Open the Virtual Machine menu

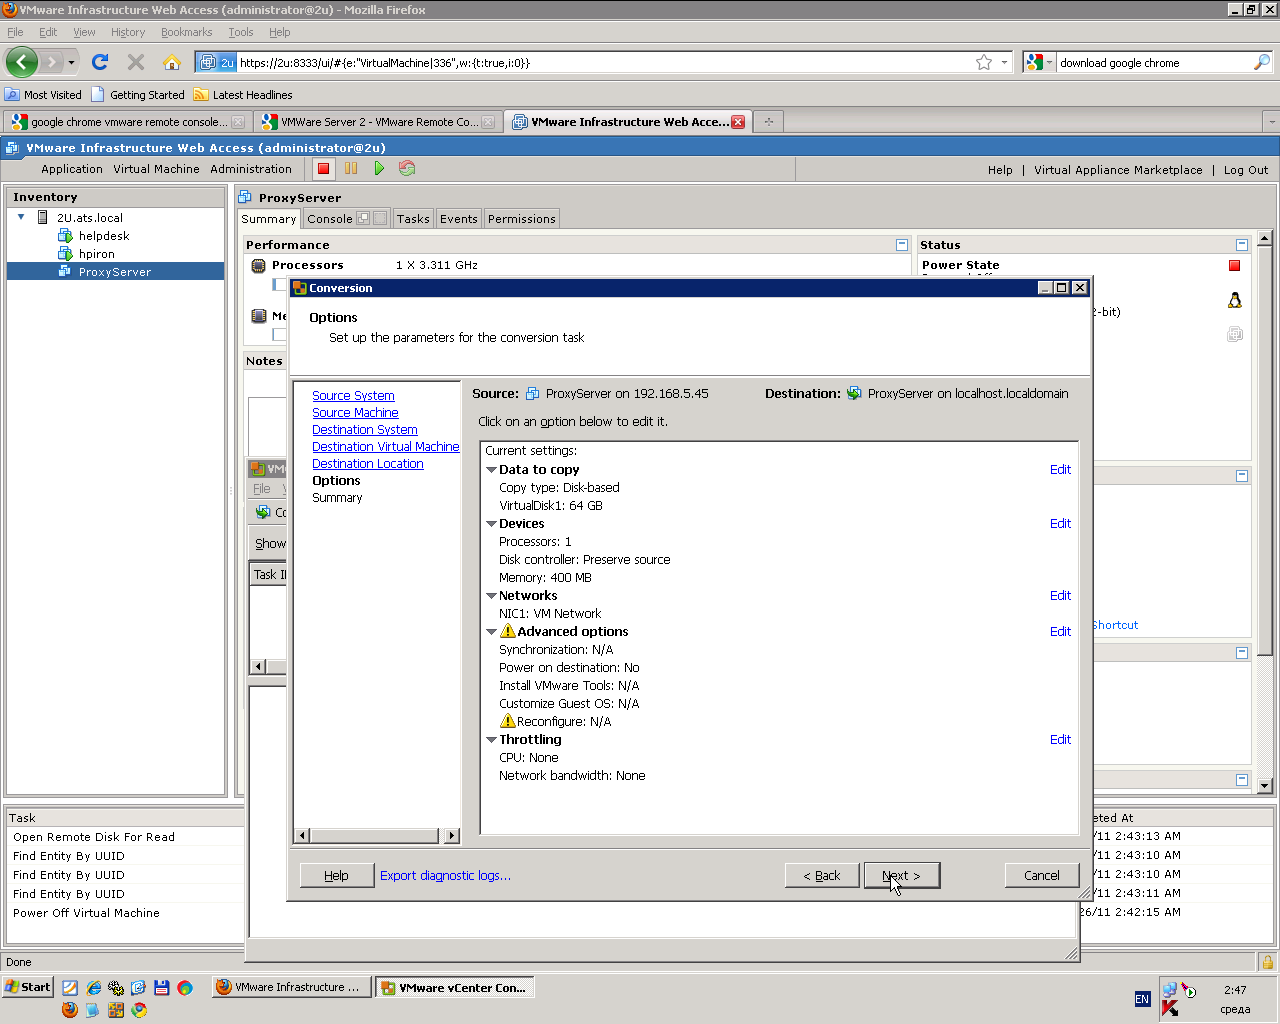click(156, 169)
